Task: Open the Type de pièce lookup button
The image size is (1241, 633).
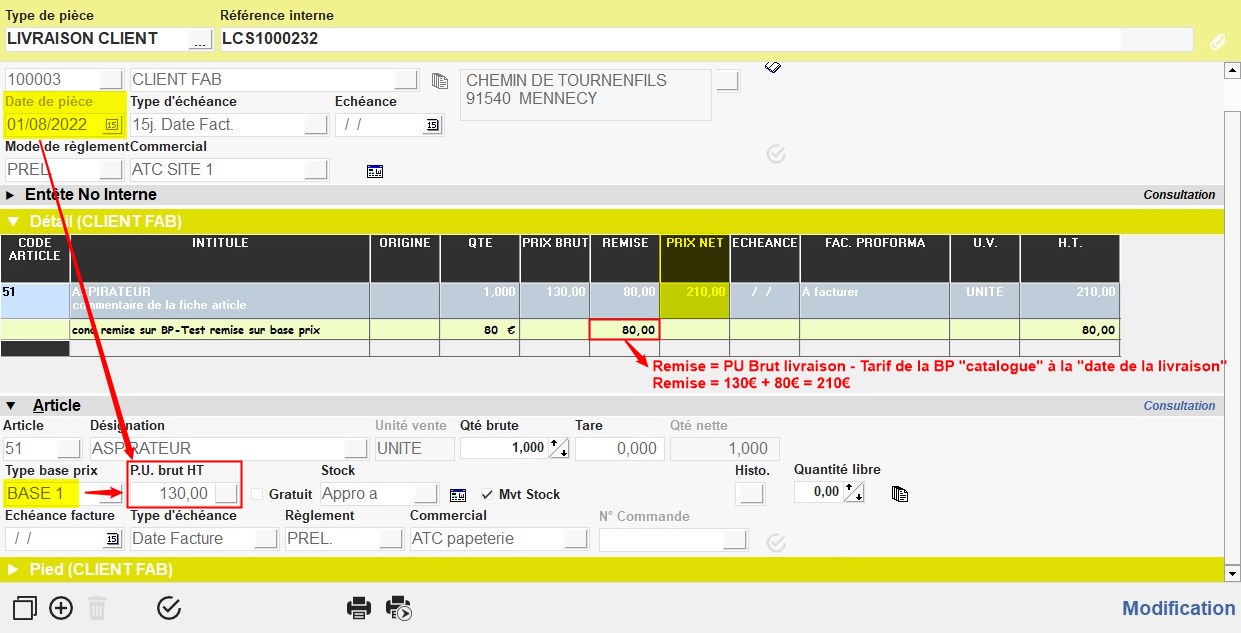Action: point(200,39)
